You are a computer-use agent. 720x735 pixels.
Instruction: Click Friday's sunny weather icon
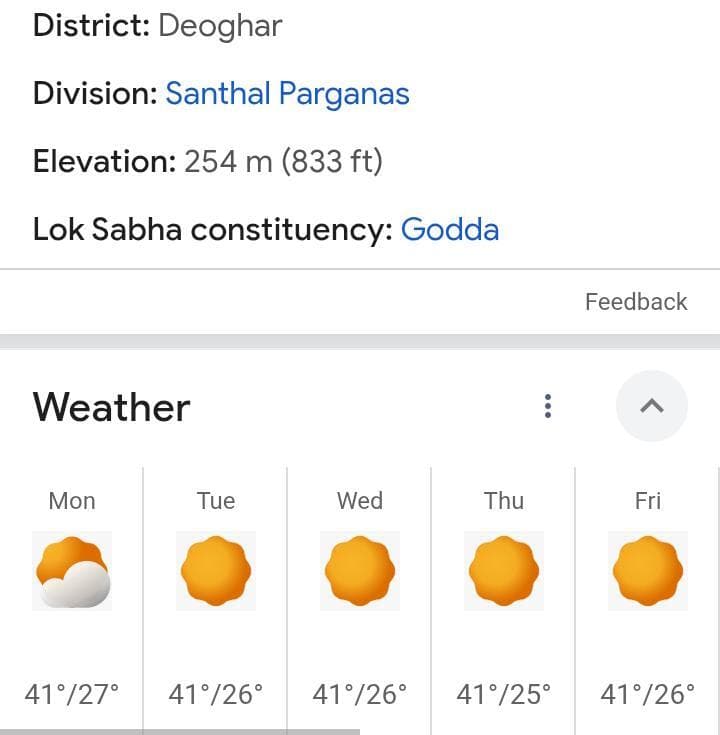click(x=648, y=572)
